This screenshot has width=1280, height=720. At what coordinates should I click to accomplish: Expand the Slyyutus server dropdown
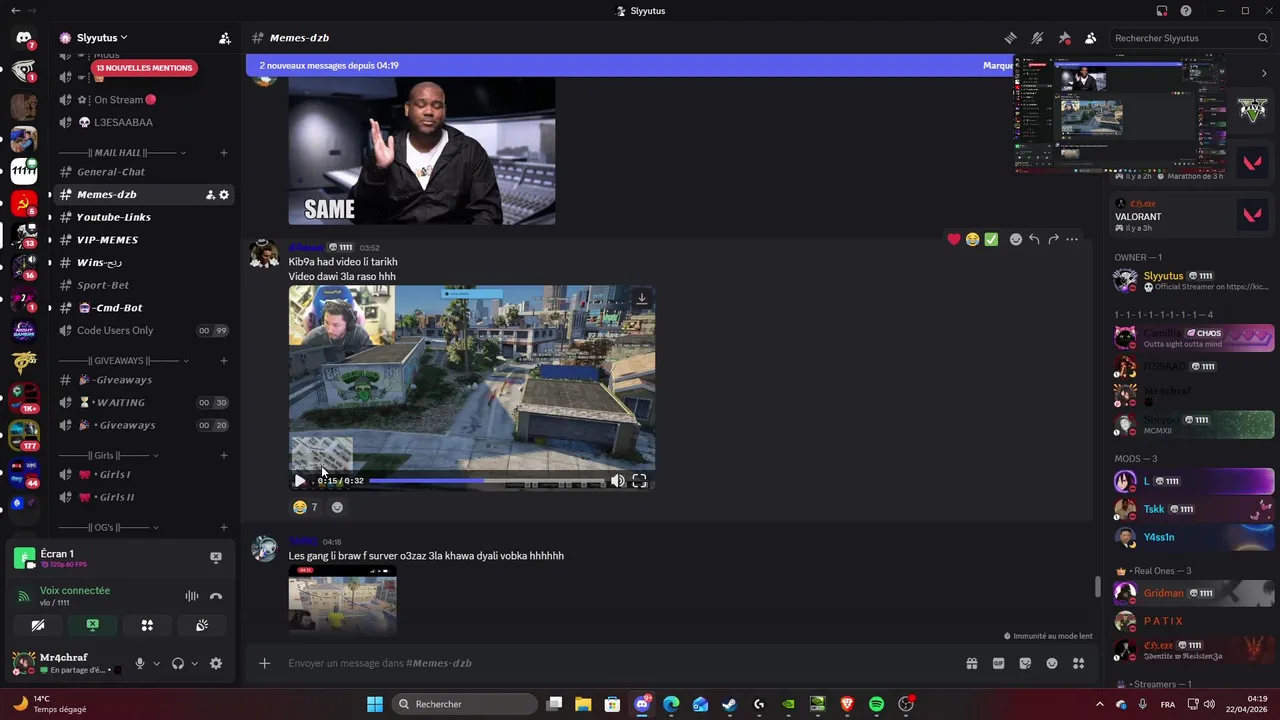pyautogui.click(x=102, y=38)
